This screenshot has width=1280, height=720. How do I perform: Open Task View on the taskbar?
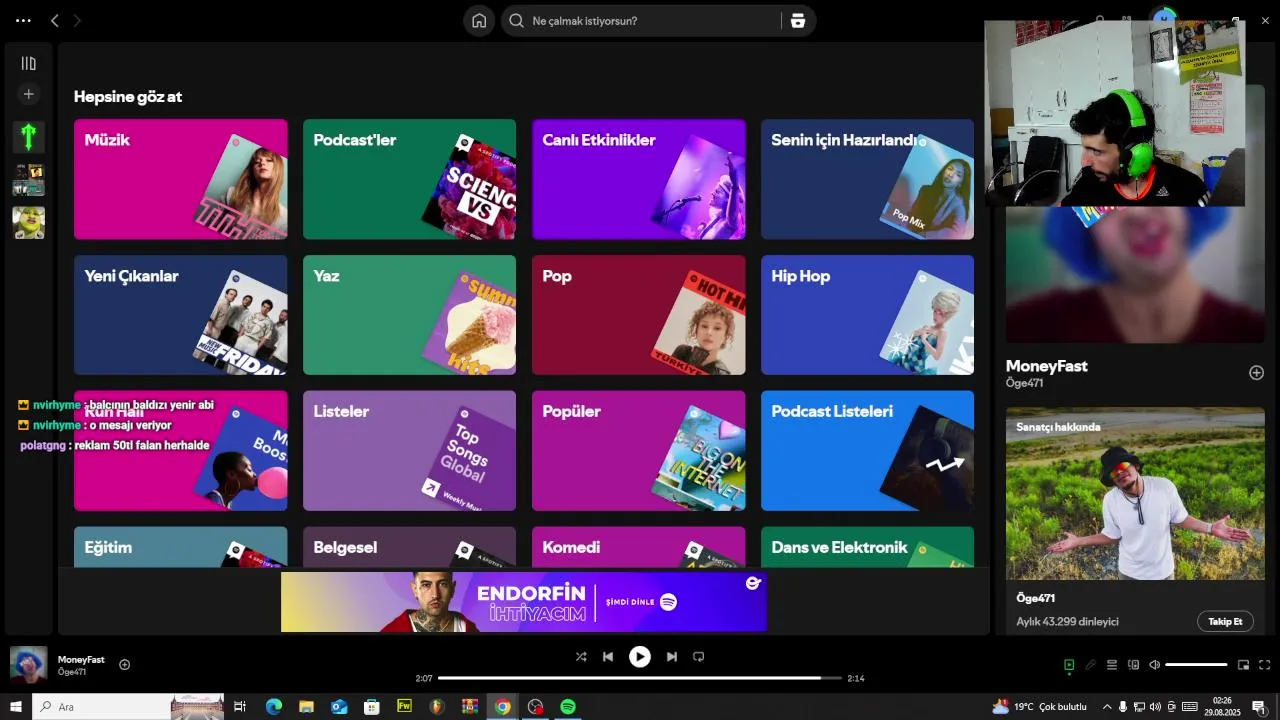[240, 707]
